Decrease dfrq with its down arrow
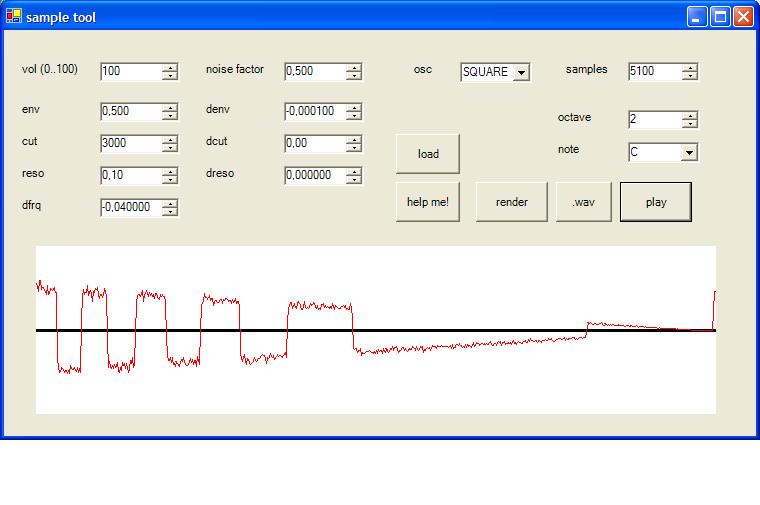Viewport: 760px width, 505px height. click(x=170, y=211)
